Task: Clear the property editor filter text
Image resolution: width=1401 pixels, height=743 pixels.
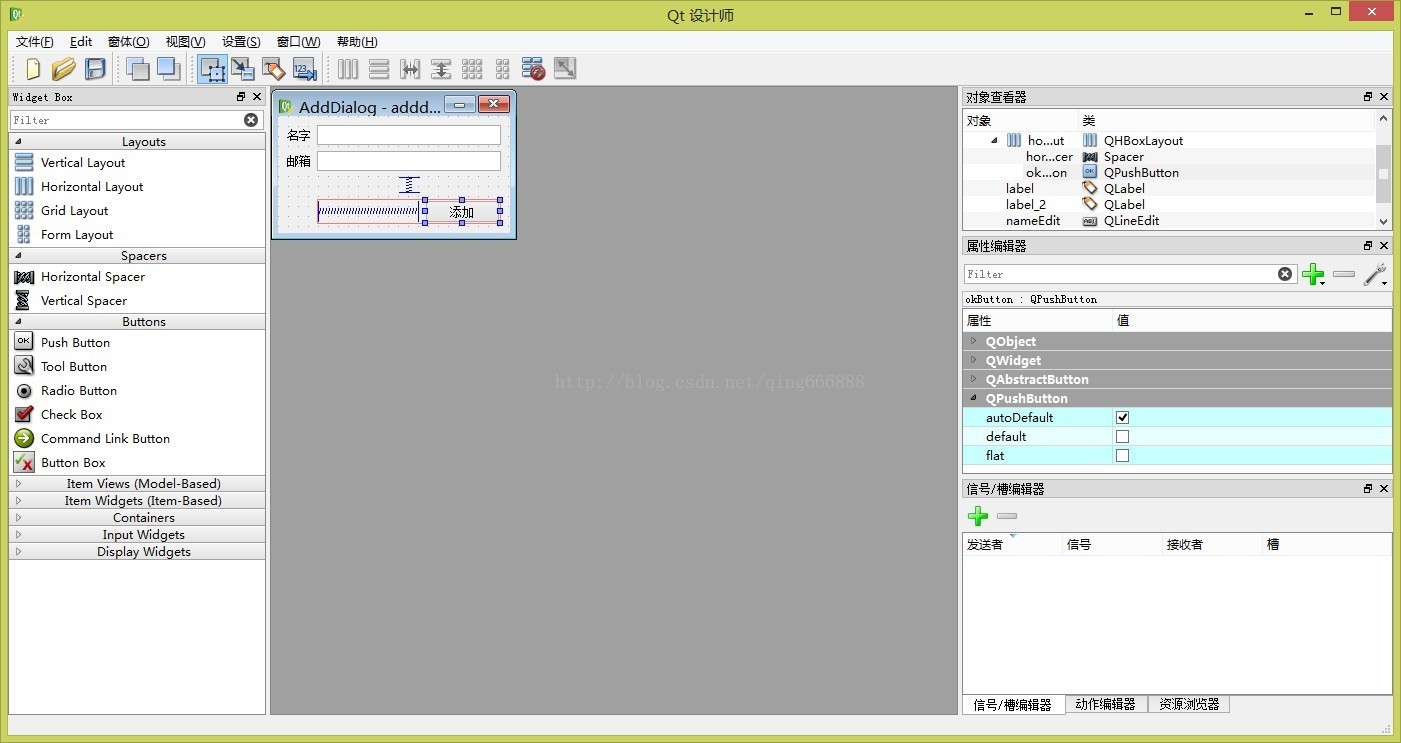Action: click(x=1285, y=274)
